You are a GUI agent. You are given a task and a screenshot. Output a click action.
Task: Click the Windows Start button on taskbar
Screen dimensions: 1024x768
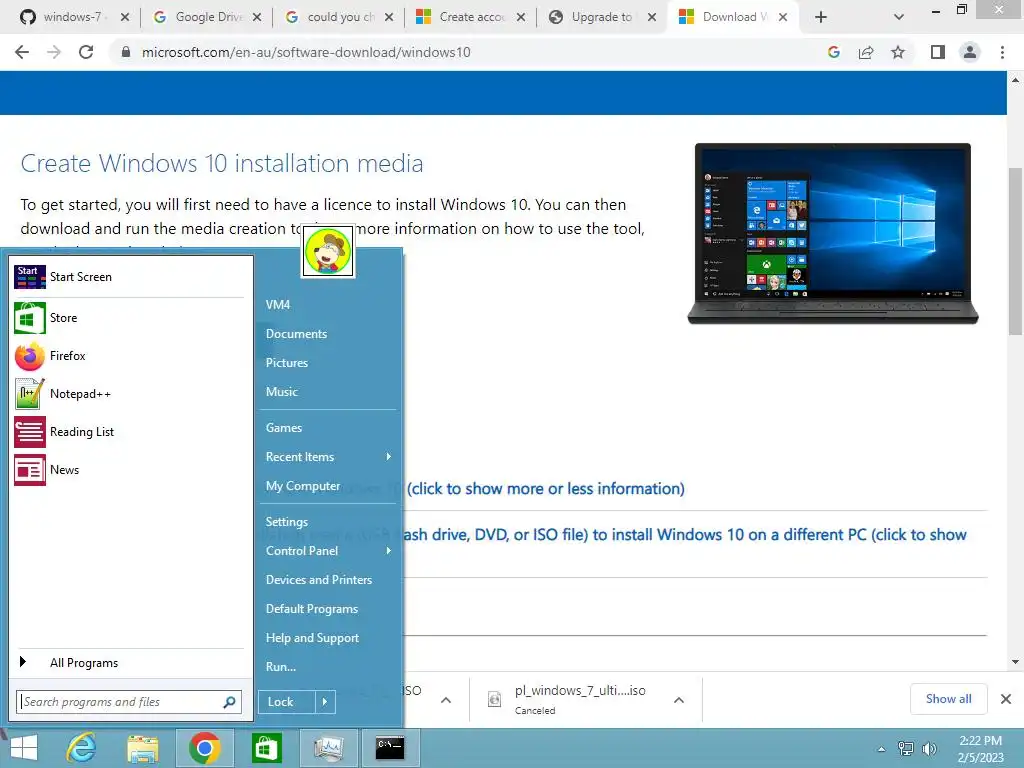[24, 748]
